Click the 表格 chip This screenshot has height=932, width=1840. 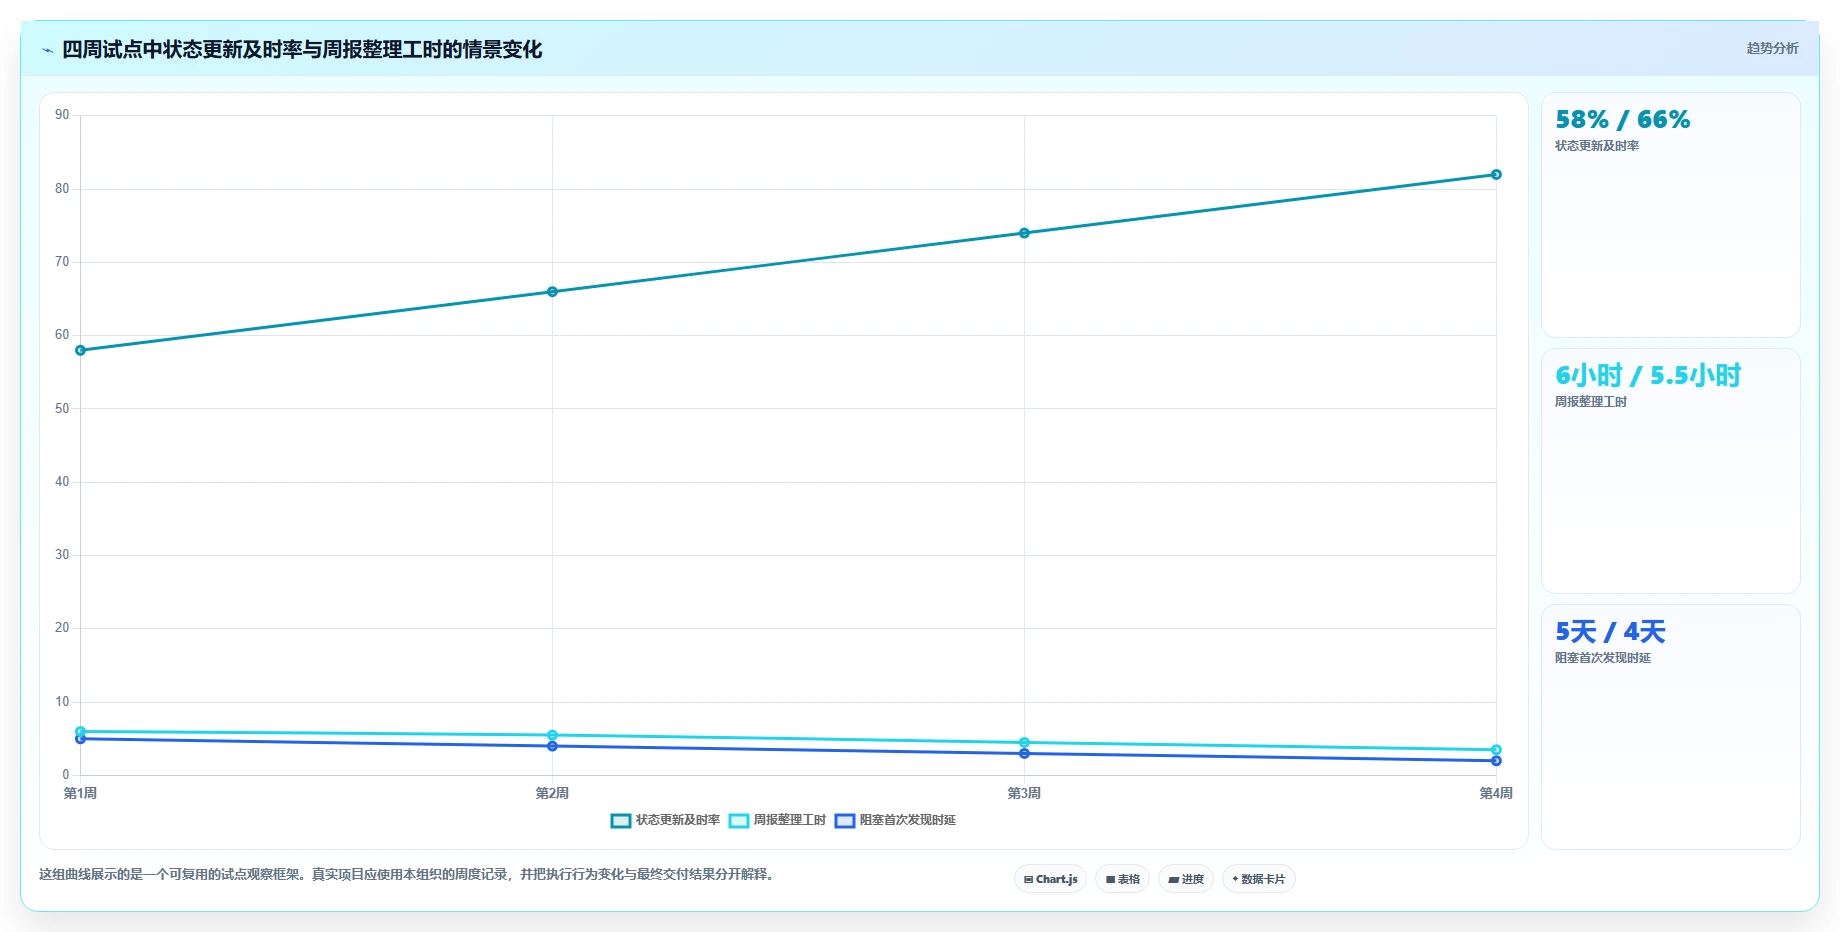1122,879
